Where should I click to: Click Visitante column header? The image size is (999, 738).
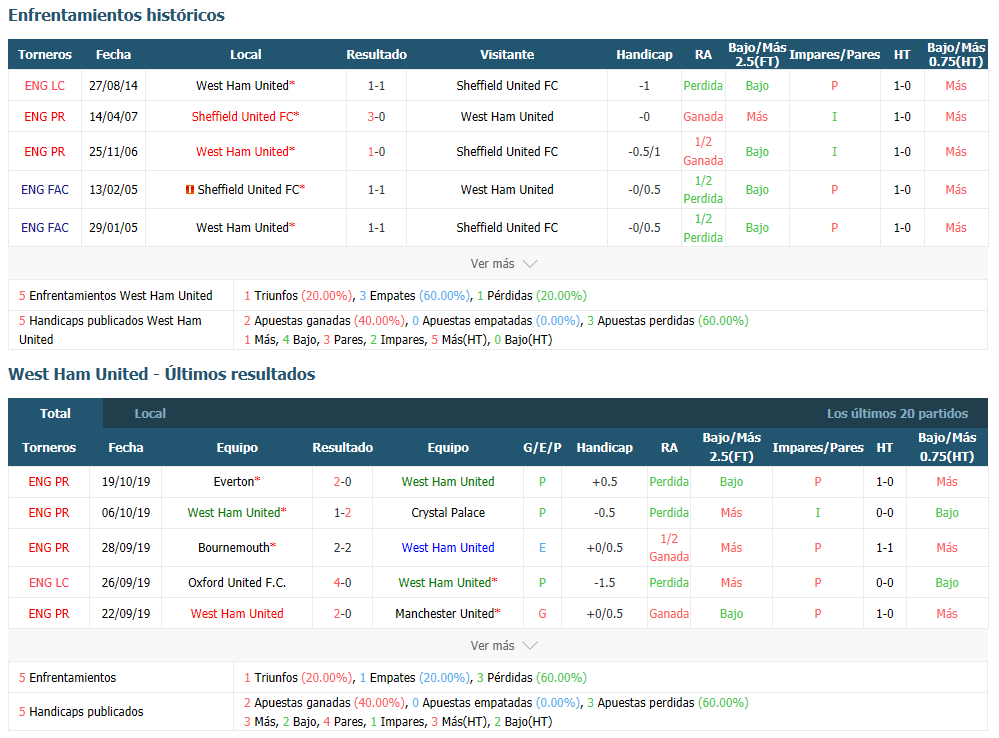(507, 55)
